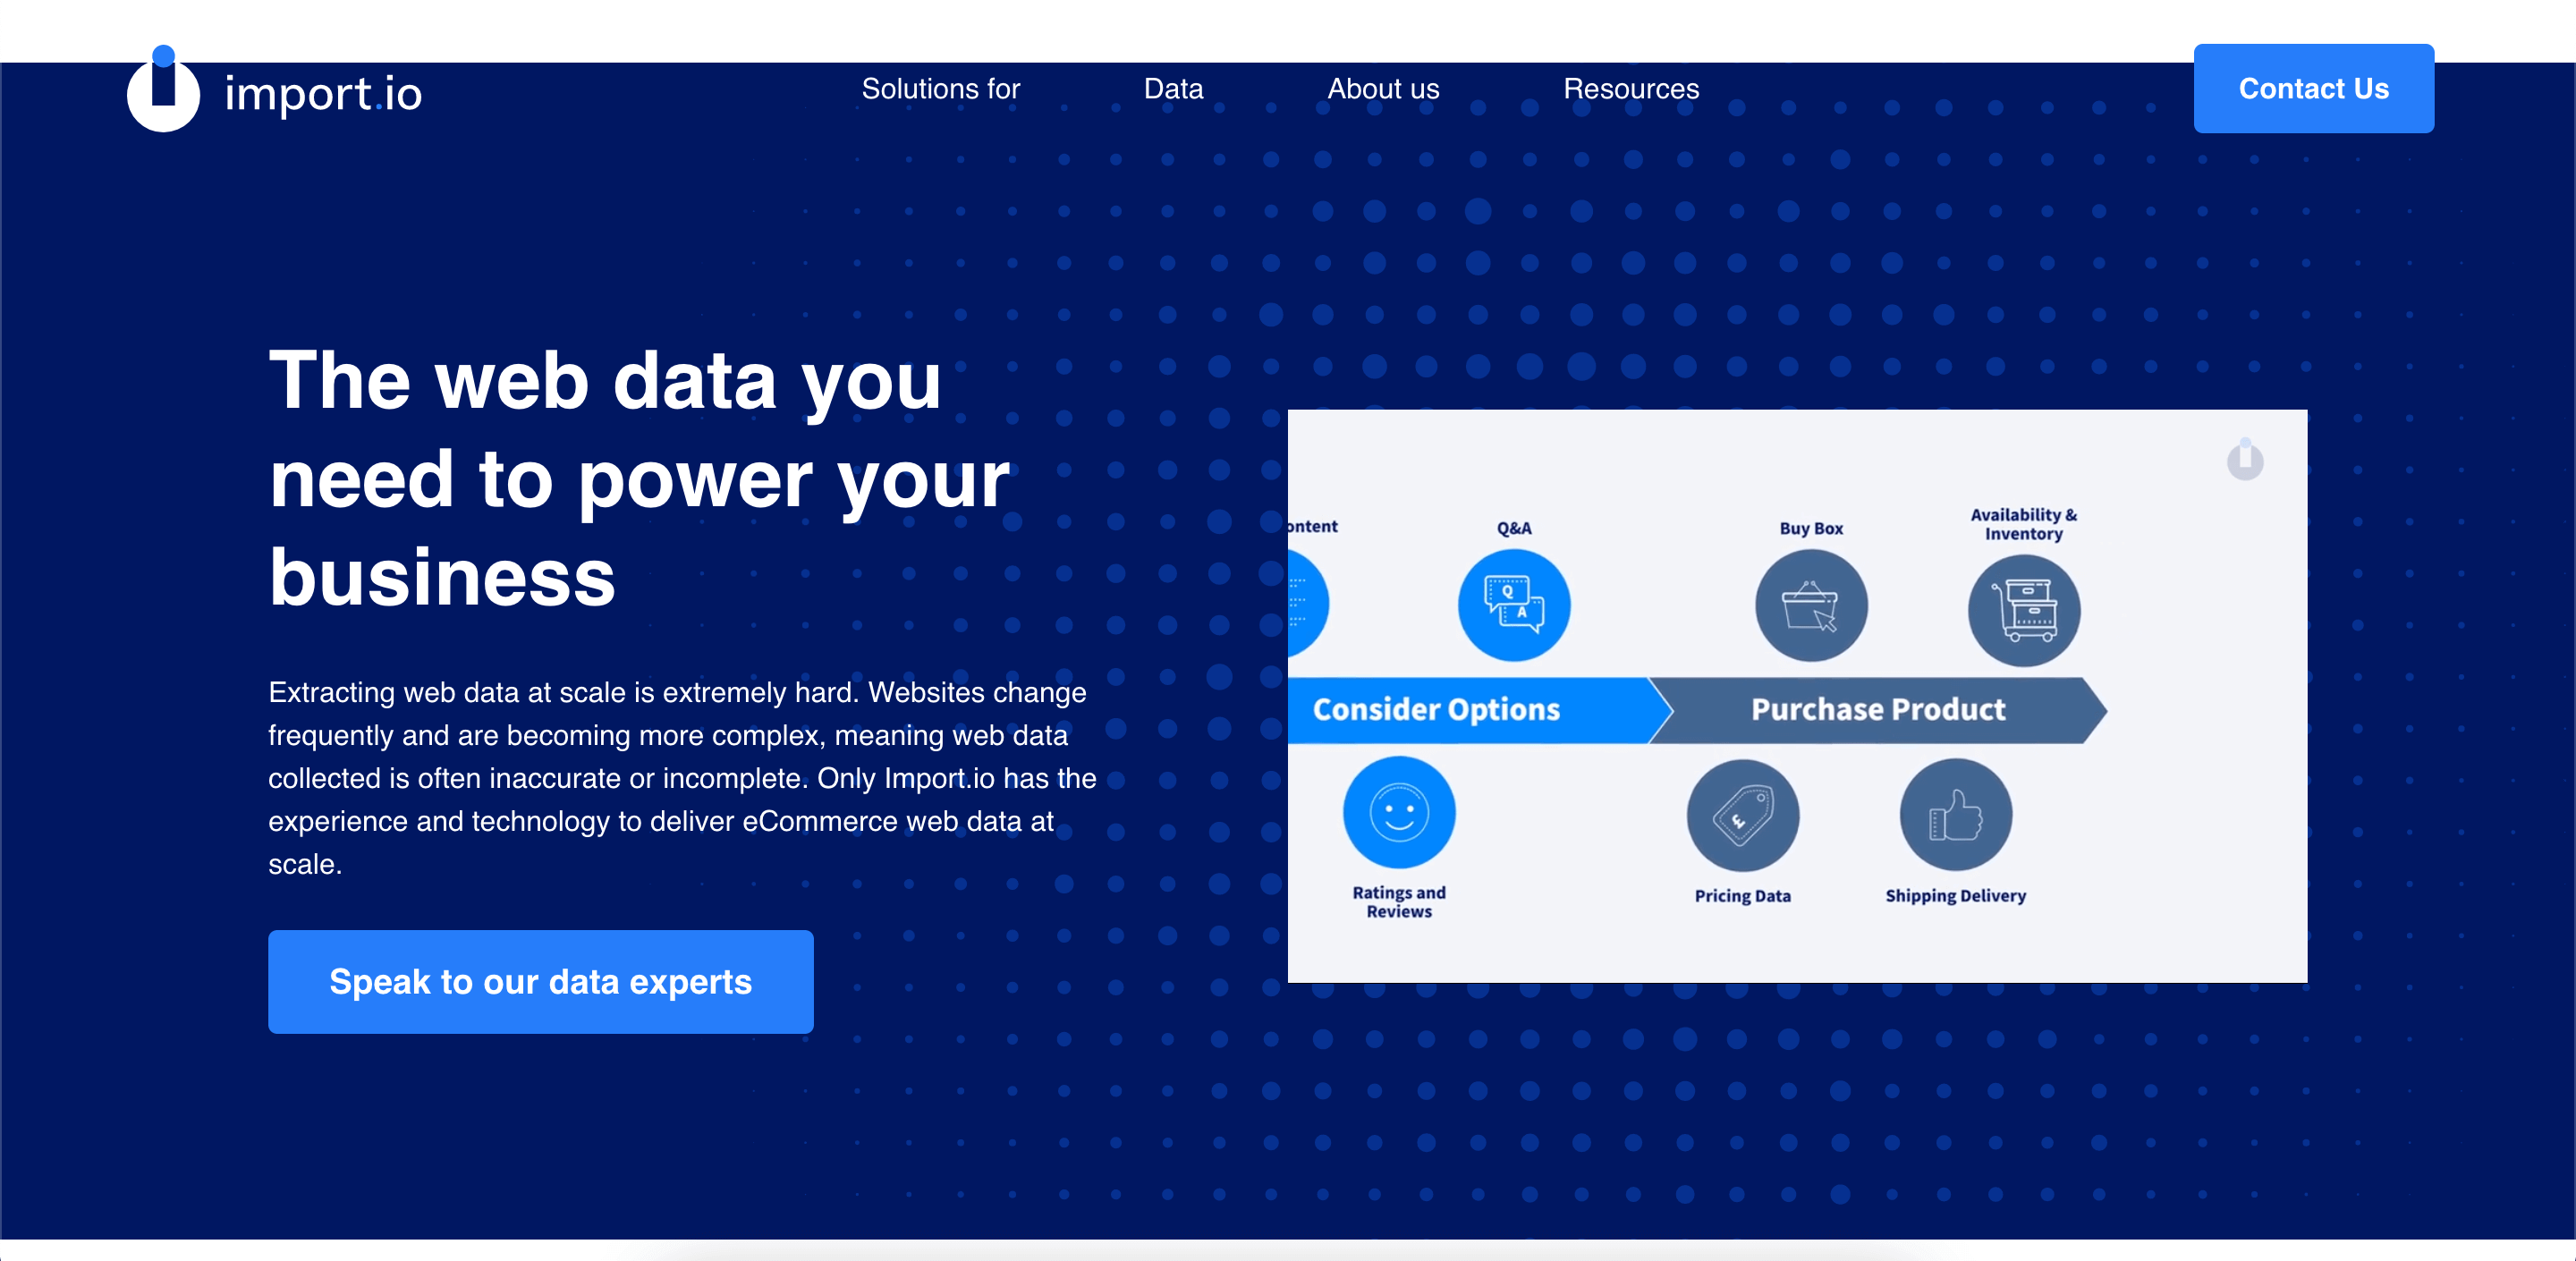The width and height of the screenshot is (2576, 1261).
Task: Expand the Resources navigation dropdown
Action: (x=1630, y=90)
